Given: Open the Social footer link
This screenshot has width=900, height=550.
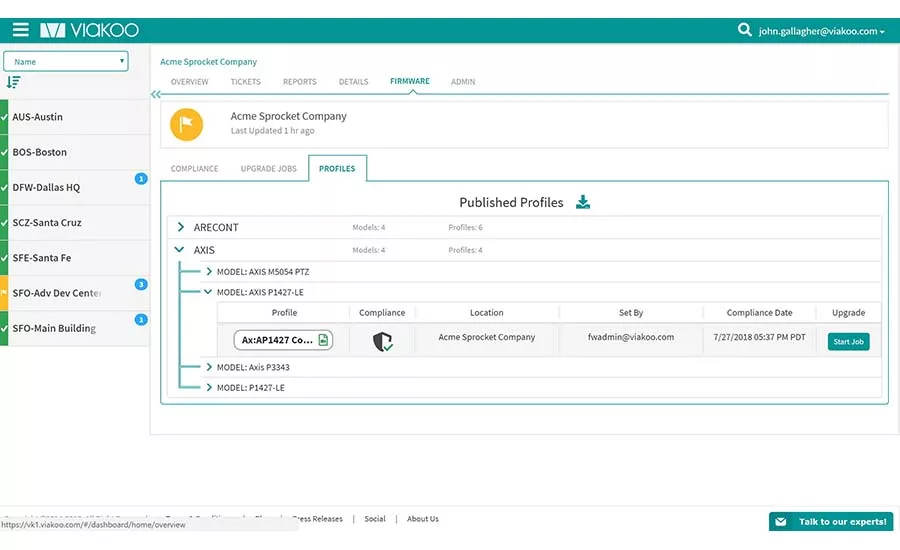Looking at the screenshot, I should 375,519.
